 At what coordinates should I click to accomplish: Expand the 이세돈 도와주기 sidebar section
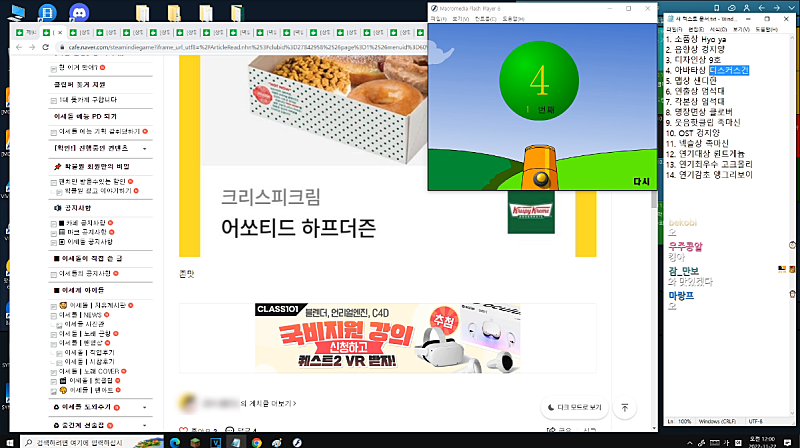(x=144, y=407)
